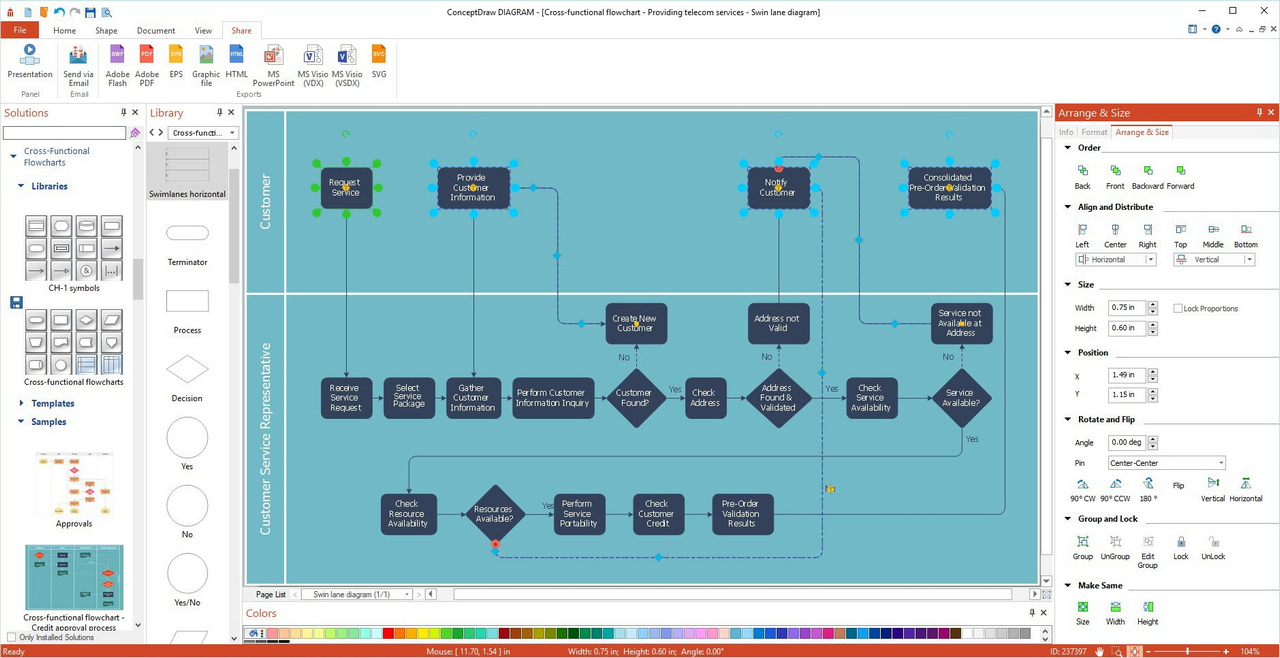Viewport: 1280px width, 658px height.
Task: Group the selected shapes
Action: [1083, 548]
